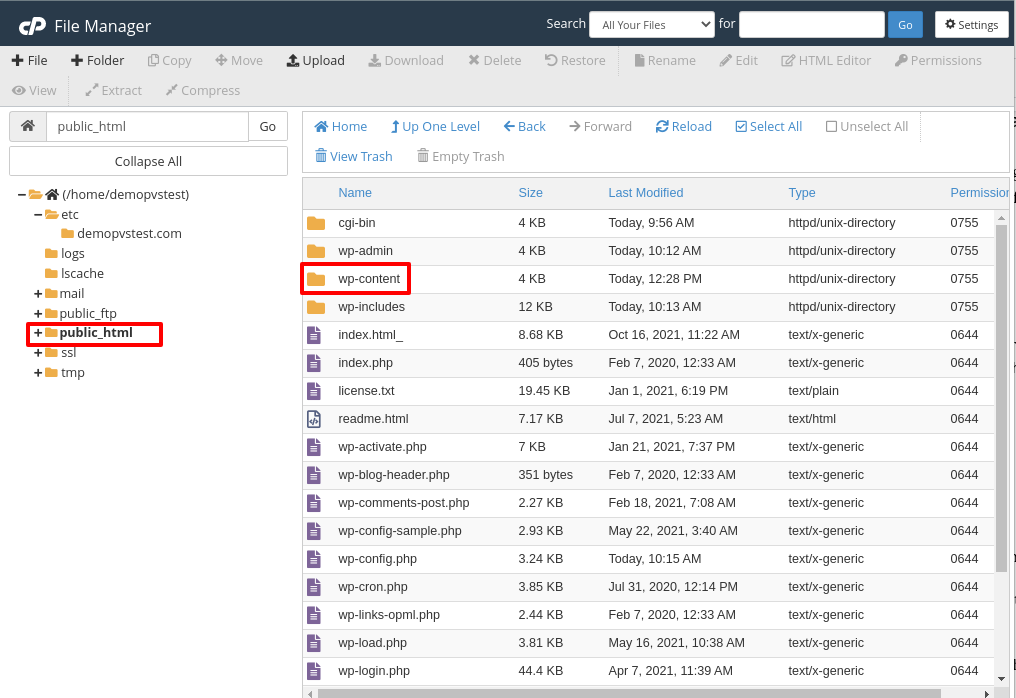Click Delete in the toolbar
This screenshot has width=1016, height=698.
(495, 60)
